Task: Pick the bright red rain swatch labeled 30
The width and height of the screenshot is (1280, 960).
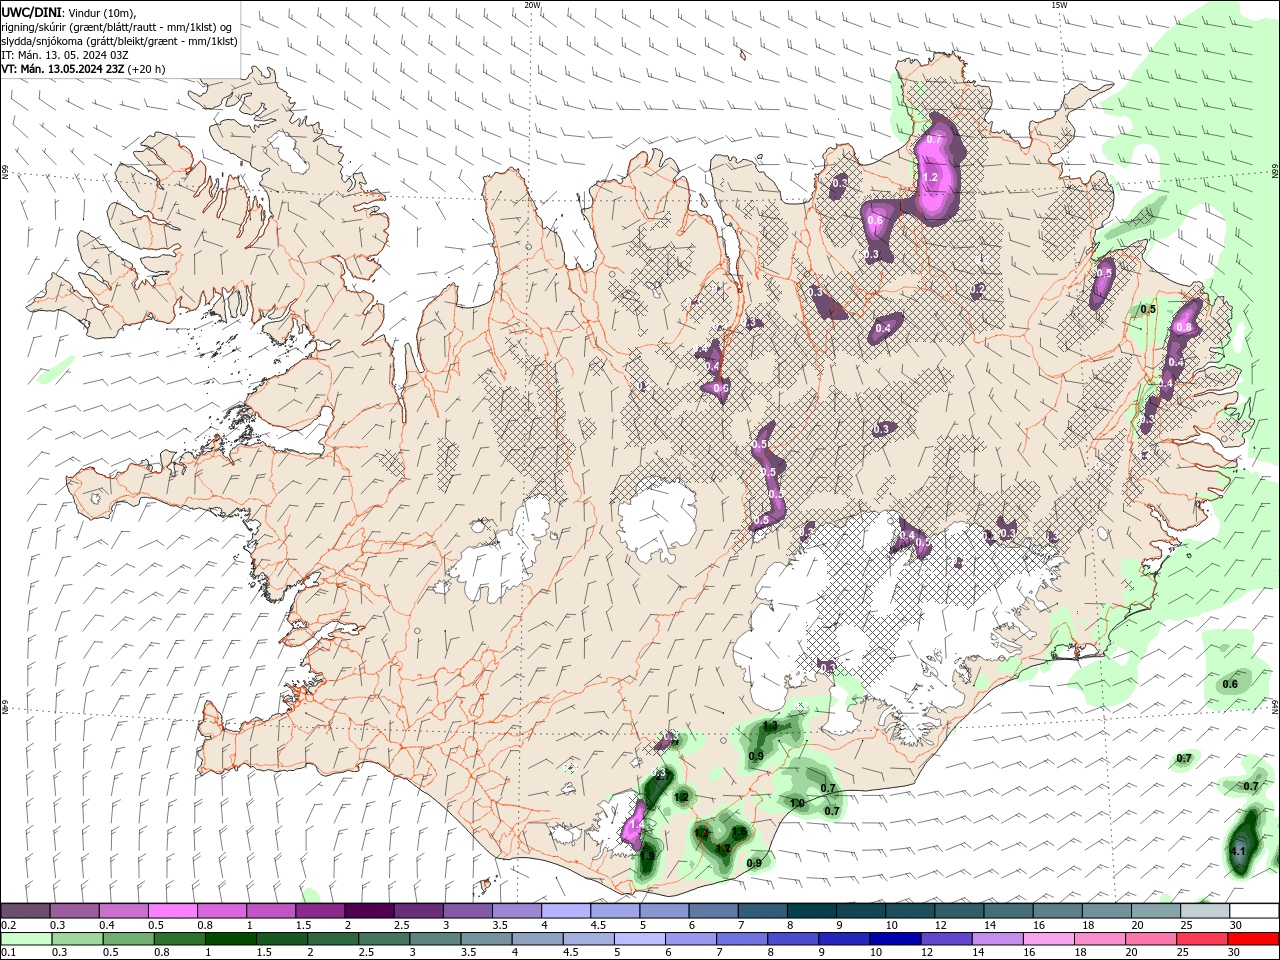Action: [1254, 939]
